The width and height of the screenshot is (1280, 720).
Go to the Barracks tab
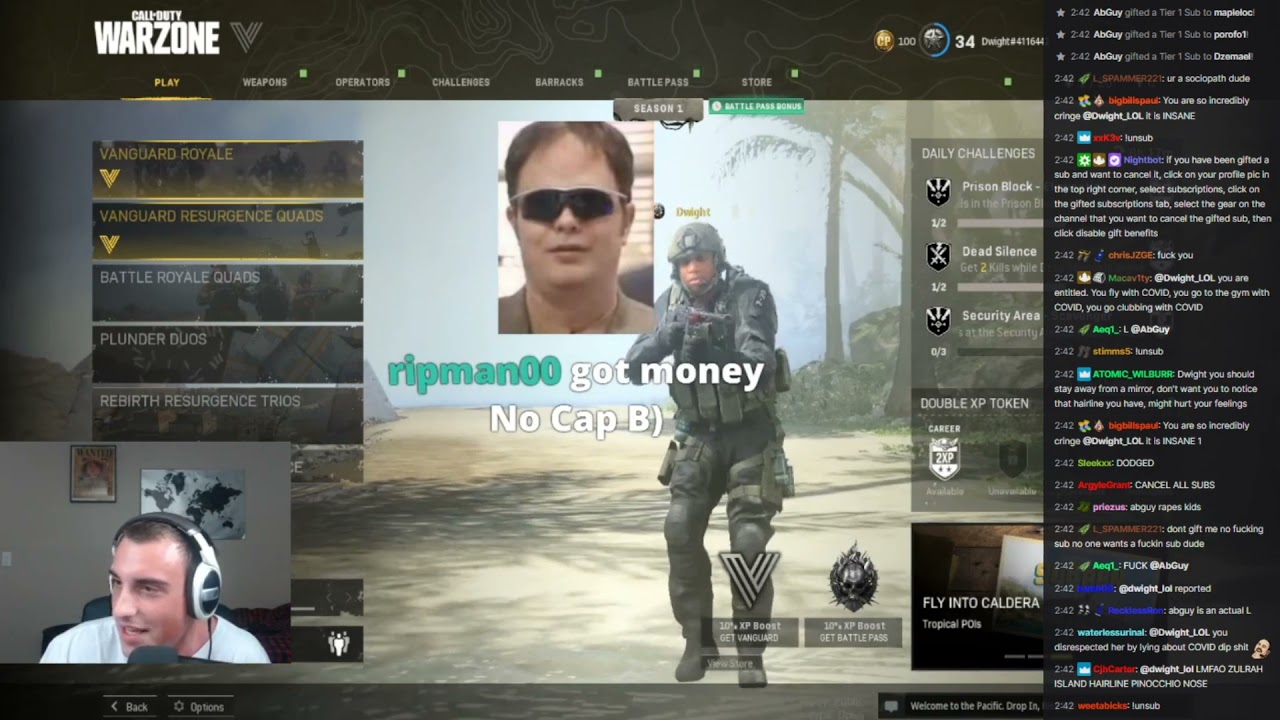pyautogui.click(x=559, y=82)
